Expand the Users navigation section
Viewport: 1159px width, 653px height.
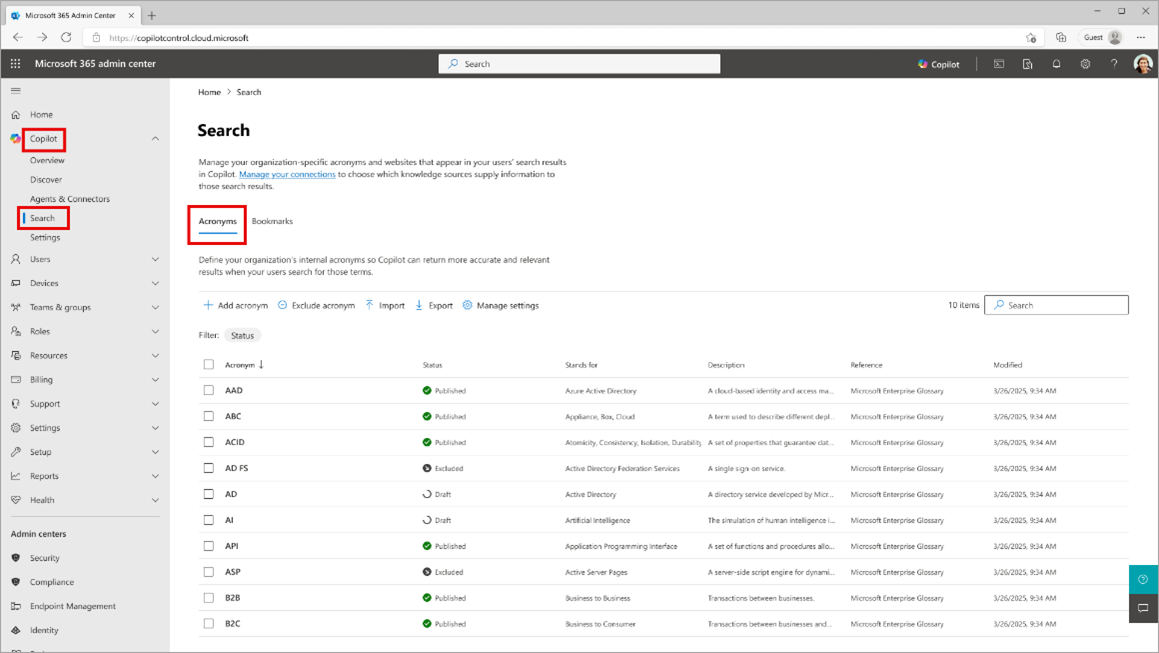coord(155,260)
